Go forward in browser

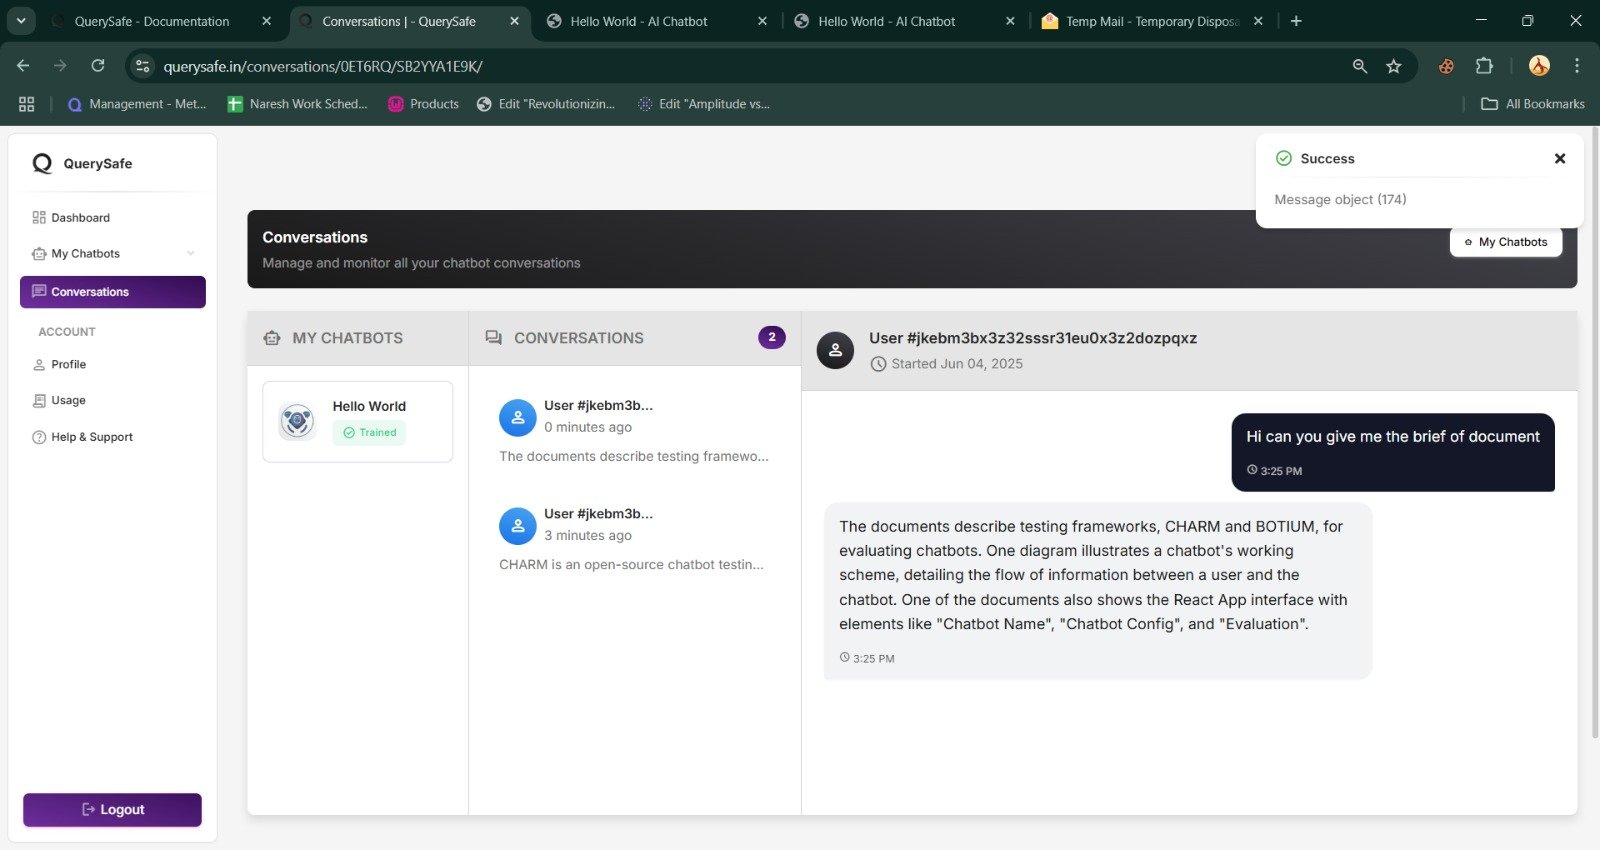(x=60, y=66)
